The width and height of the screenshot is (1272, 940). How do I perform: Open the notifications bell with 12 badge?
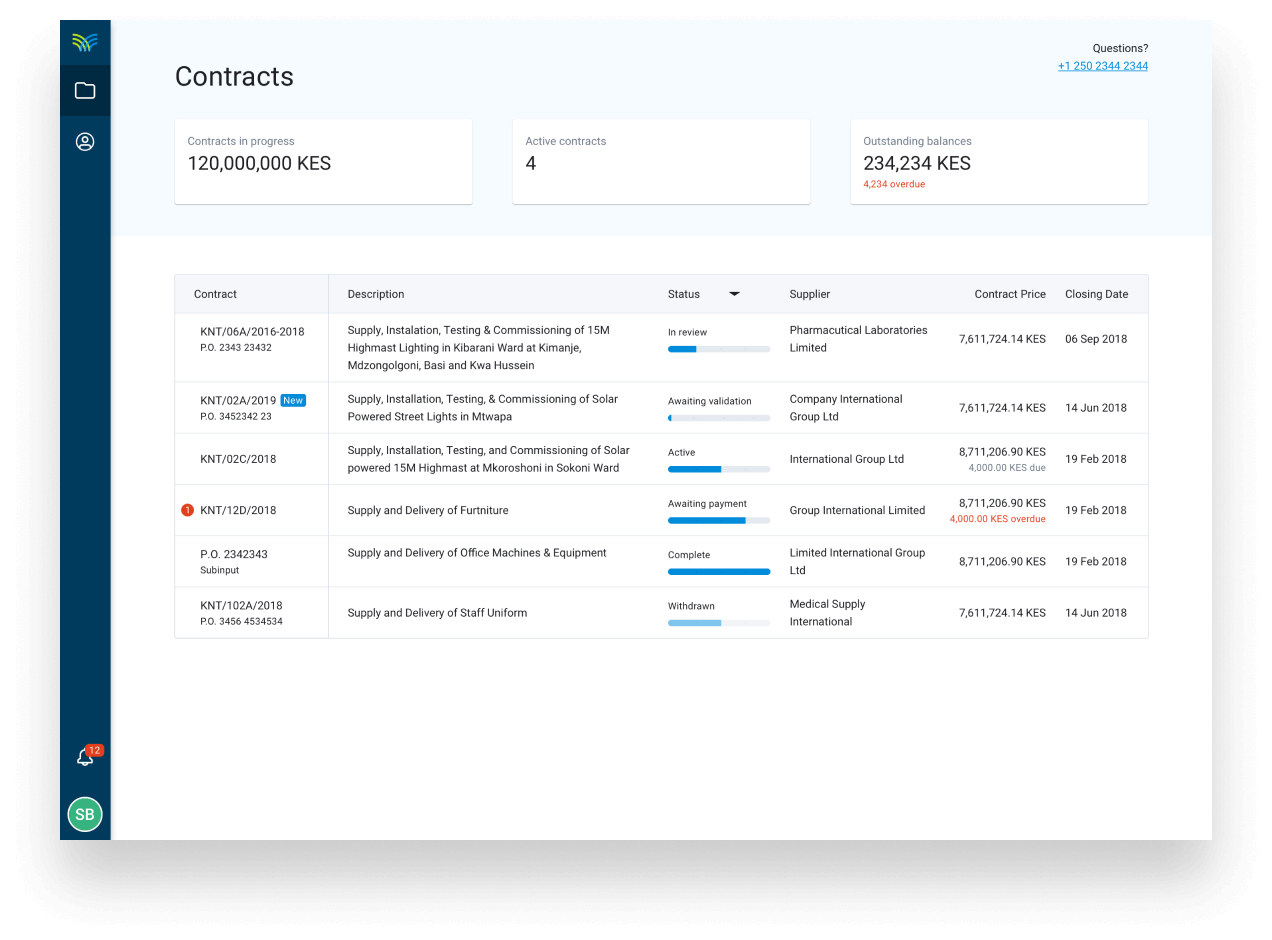[x=86, y=758]
